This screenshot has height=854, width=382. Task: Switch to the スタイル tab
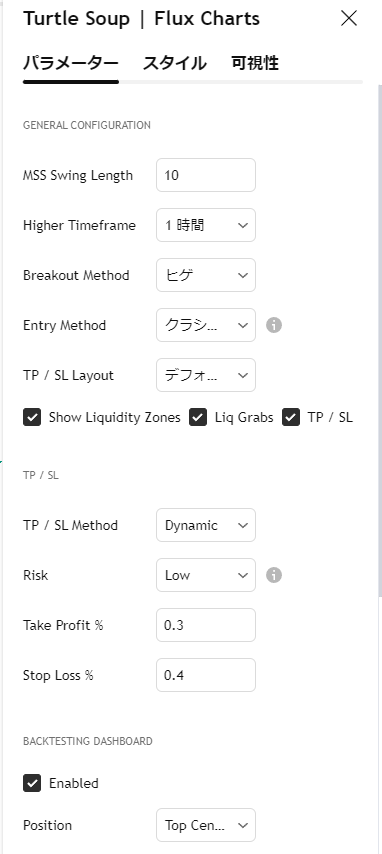pos(174,63)
